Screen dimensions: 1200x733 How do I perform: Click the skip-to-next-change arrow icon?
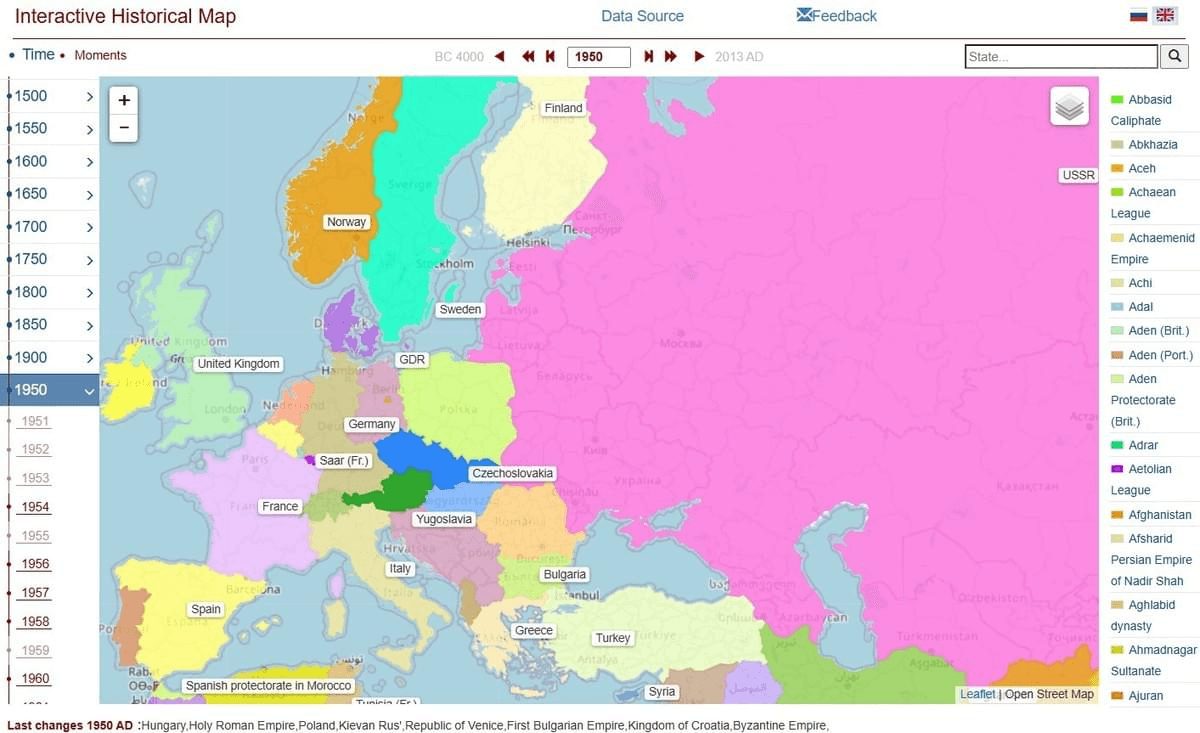pos(649,57)
